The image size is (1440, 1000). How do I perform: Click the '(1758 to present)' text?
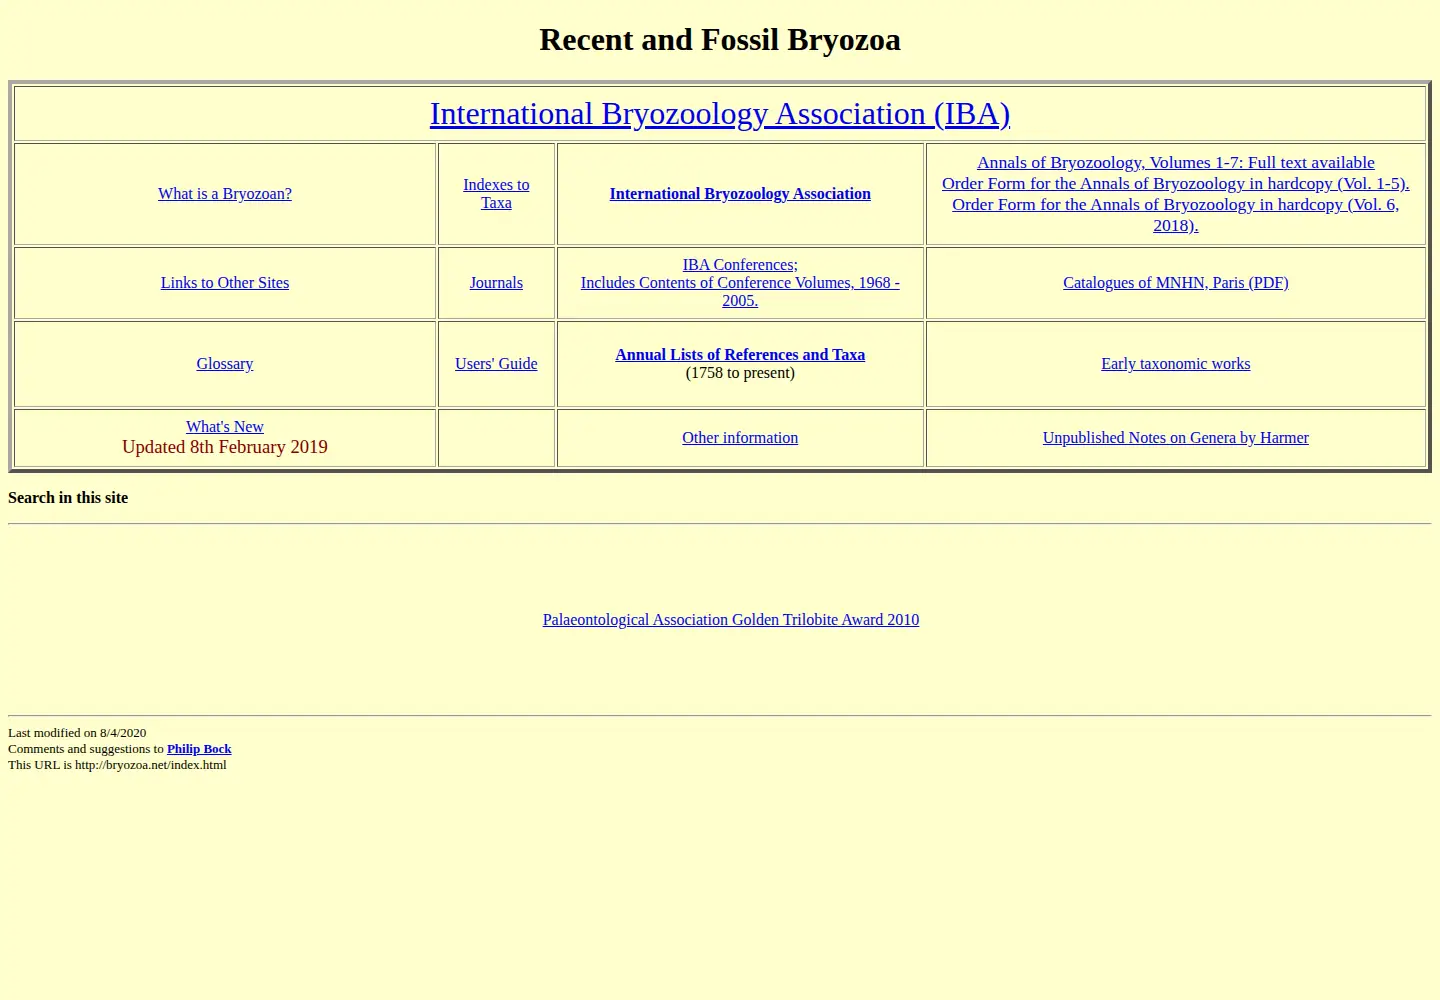[740, 373]
